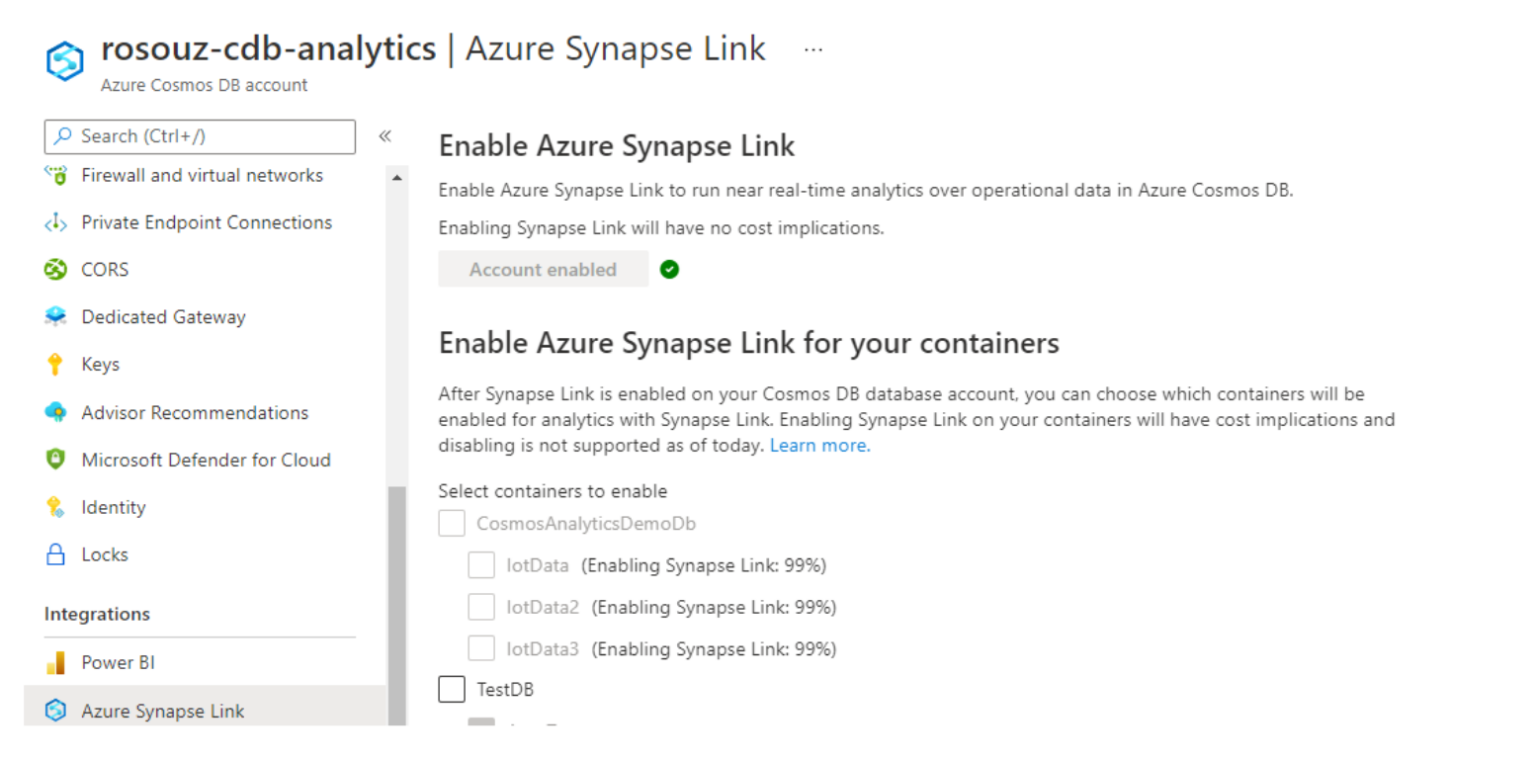The image size is (1536, 763).
Task: Click the Azure Cosmos DB account icon
Action: click(x=63, y=60)
